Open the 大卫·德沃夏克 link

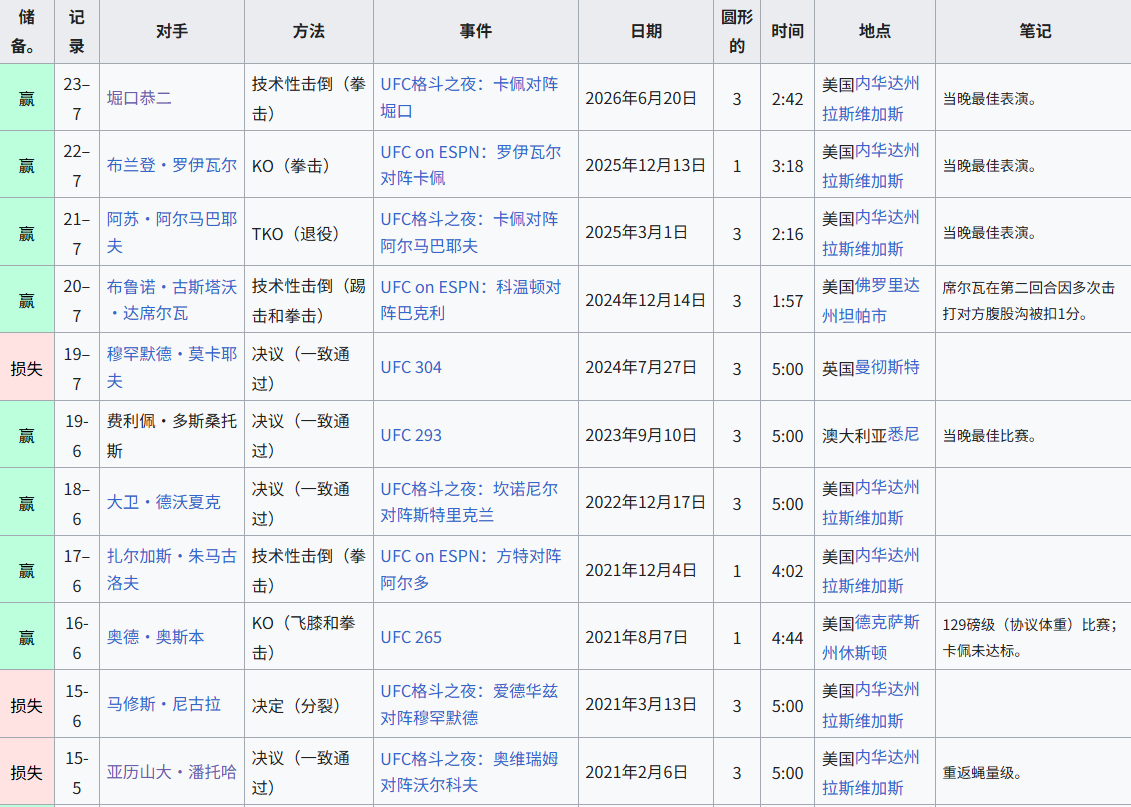pyautogui.click(x=164, y=502)
